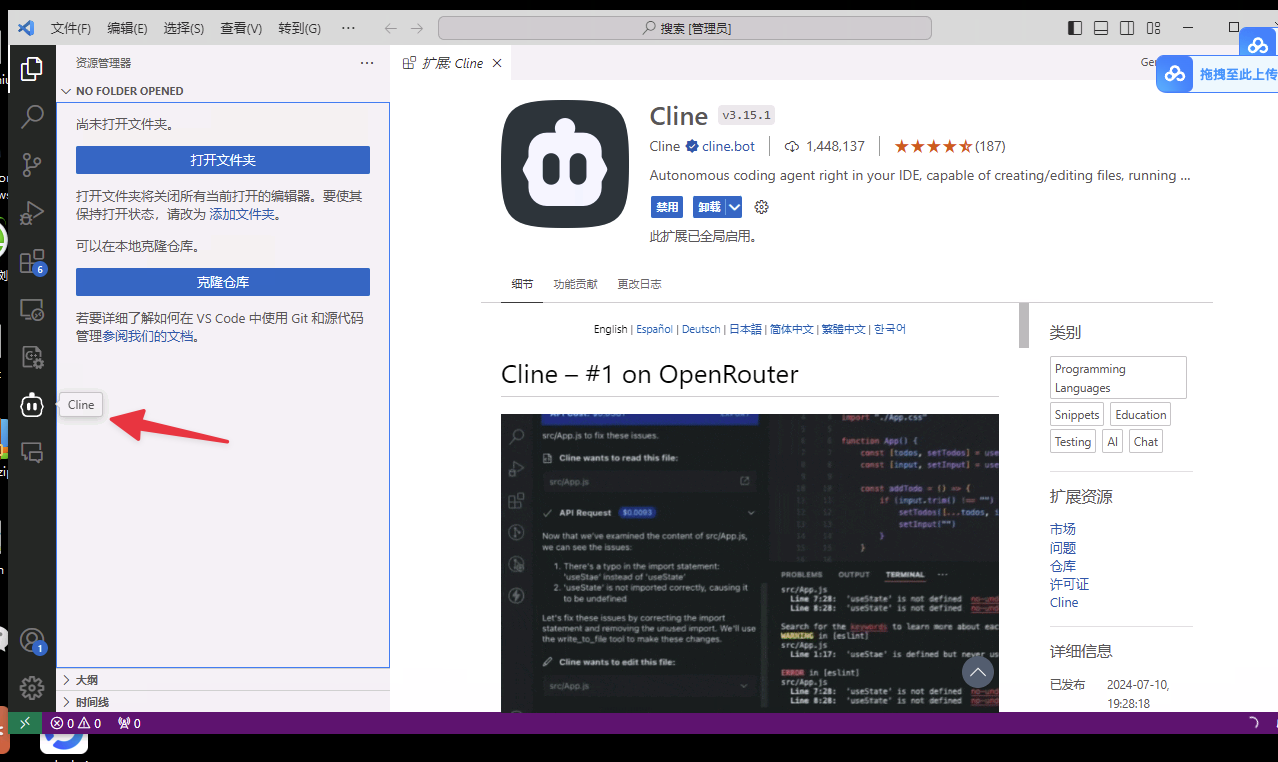
Task: Click the extension settings gear next to 卸载
Action: [x=761, y=207]
